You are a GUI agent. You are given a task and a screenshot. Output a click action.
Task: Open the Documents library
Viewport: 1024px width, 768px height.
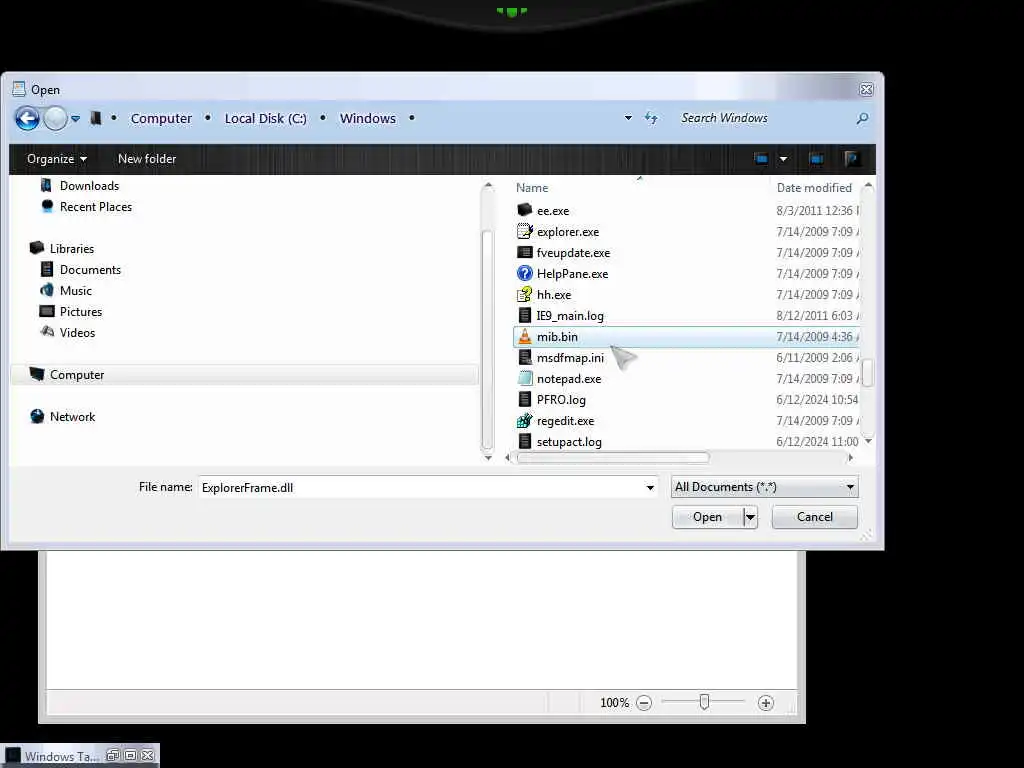90,270
